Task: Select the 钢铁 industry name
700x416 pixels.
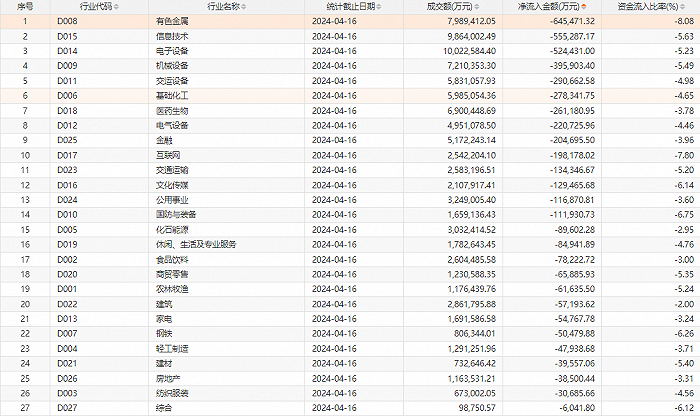Action: point(164,334)
